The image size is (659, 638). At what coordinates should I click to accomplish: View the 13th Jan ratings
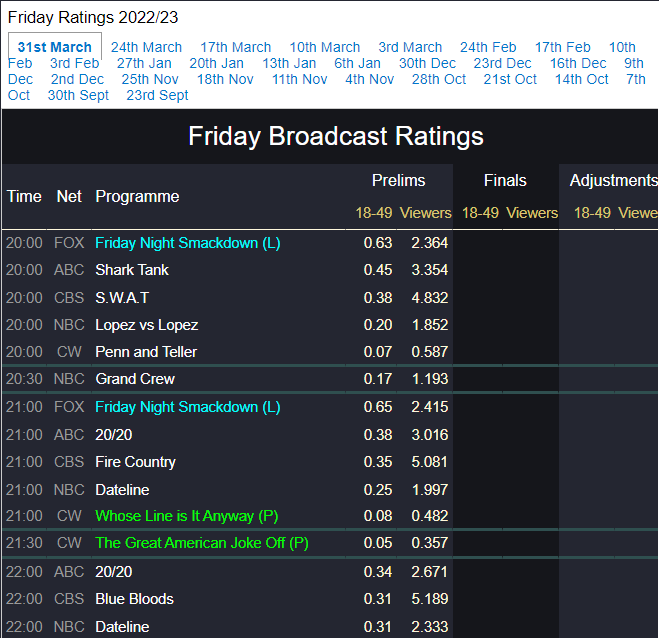pos(289,63)
